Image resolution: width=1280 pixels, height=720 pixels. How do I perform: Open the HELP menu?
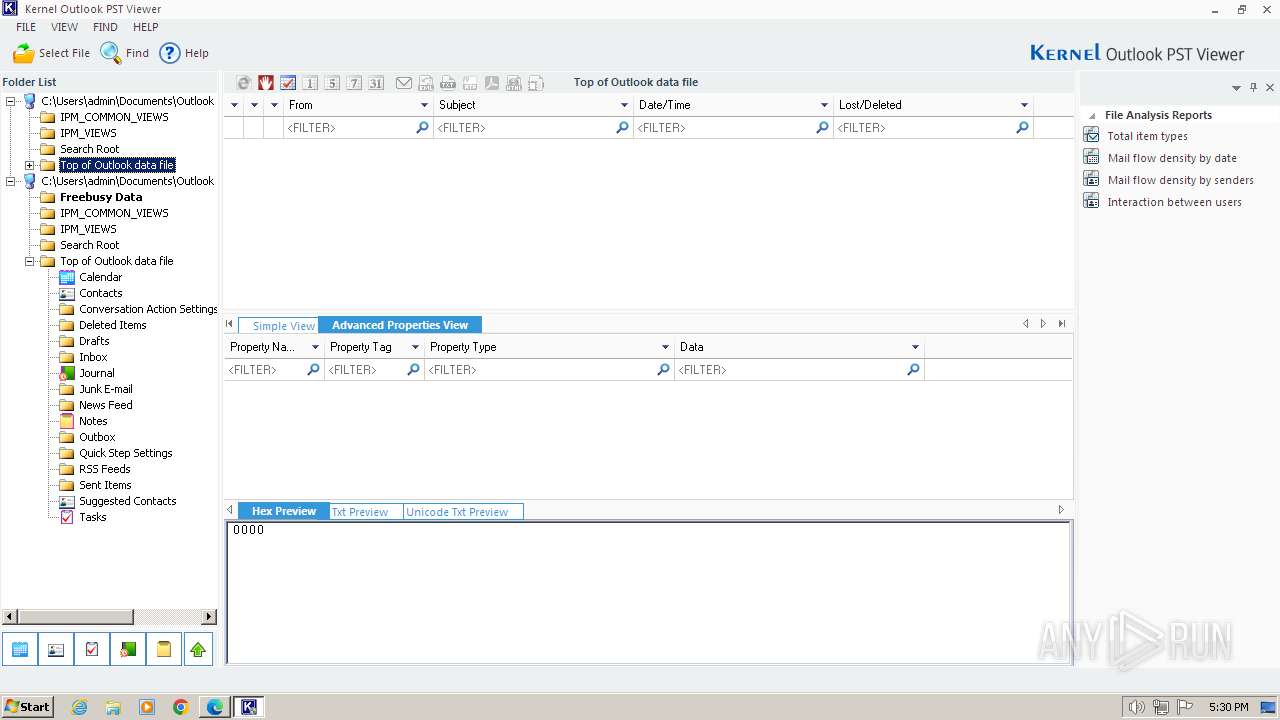[x=146, y=27]
